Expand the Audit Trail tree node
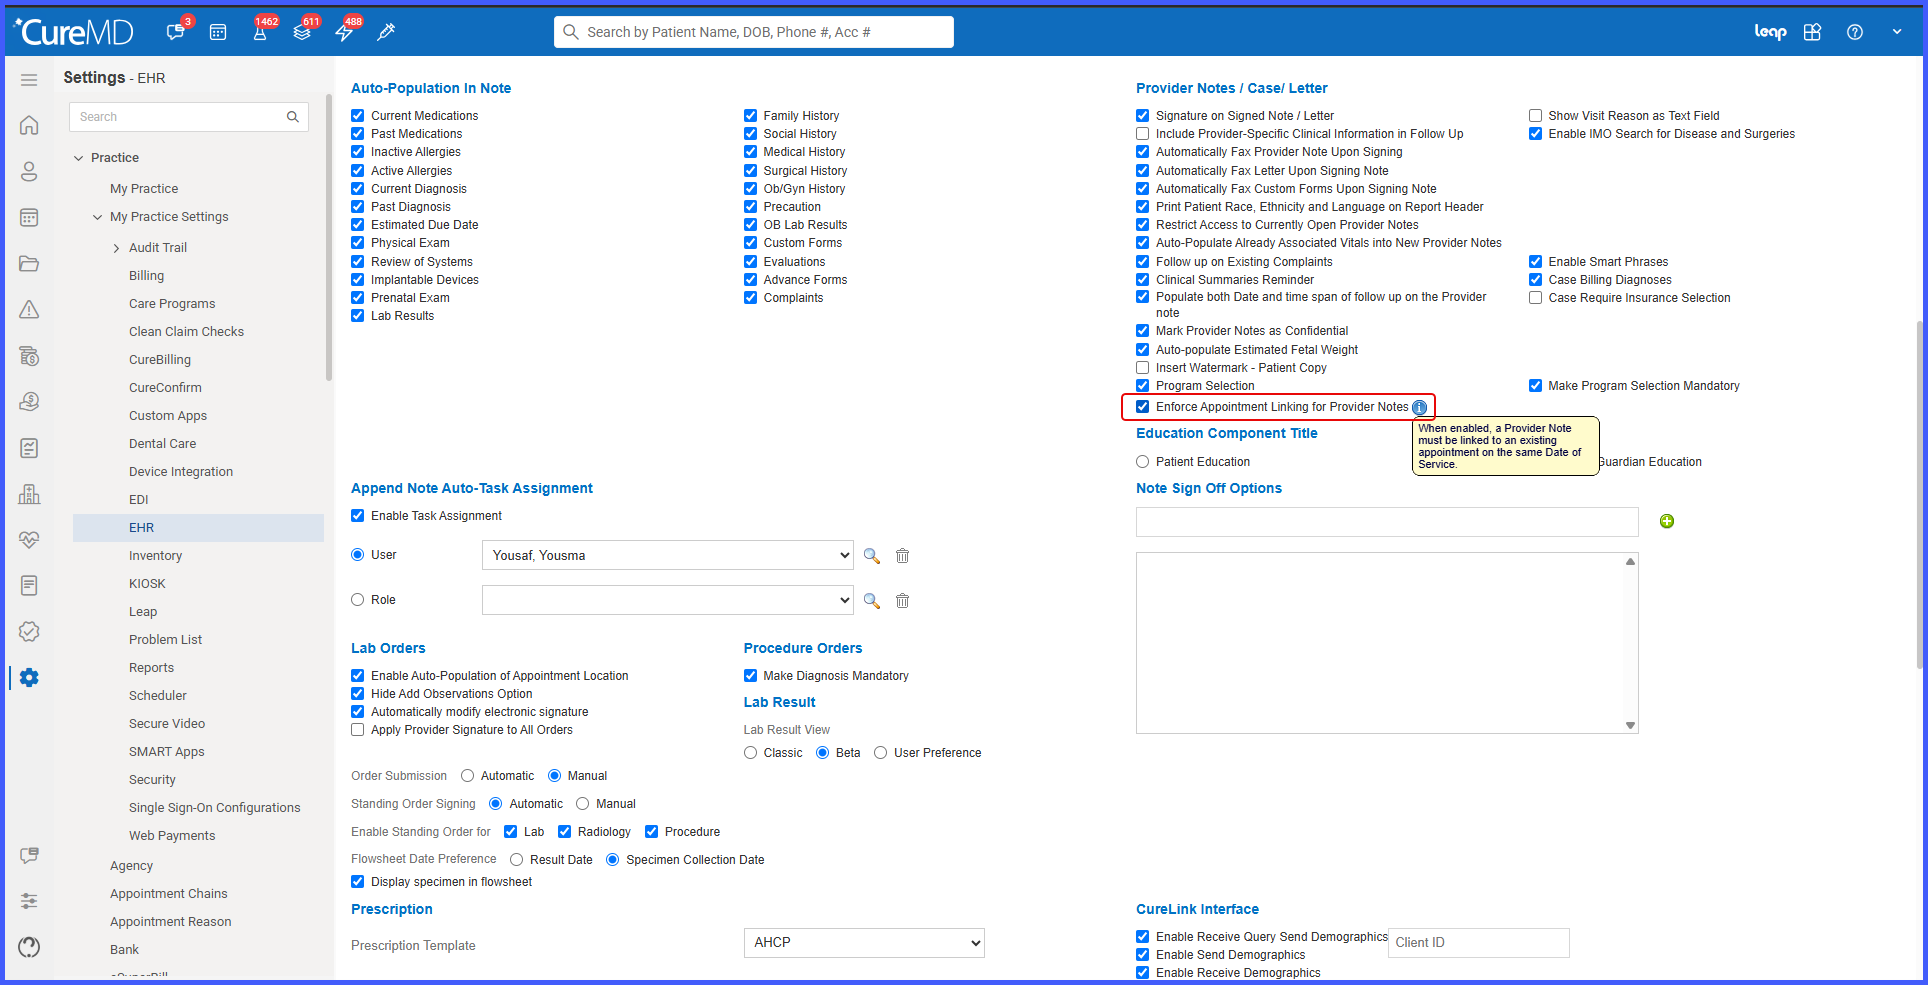The height and width of the screenshot is (985, 1928). click(x=116, y=248)
